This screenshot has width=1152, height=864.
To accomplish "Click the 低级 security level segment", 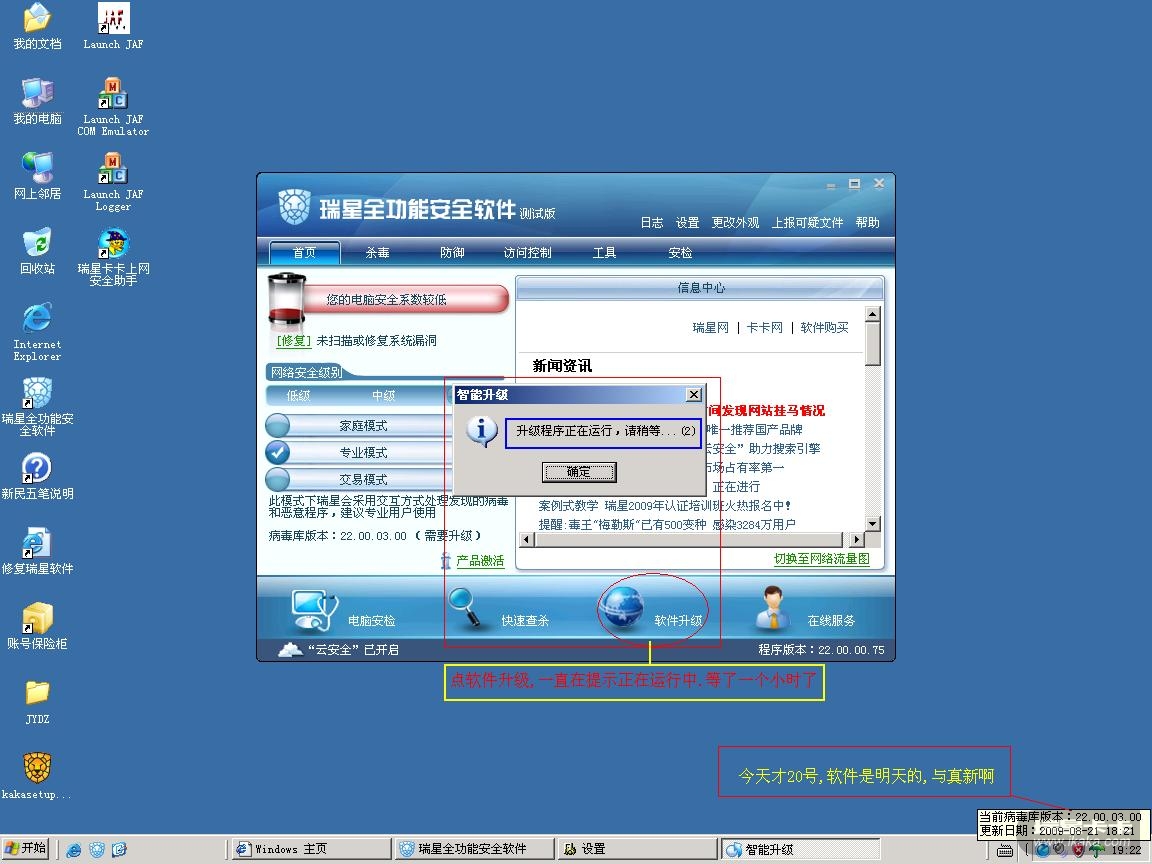I will pos(298,395).
